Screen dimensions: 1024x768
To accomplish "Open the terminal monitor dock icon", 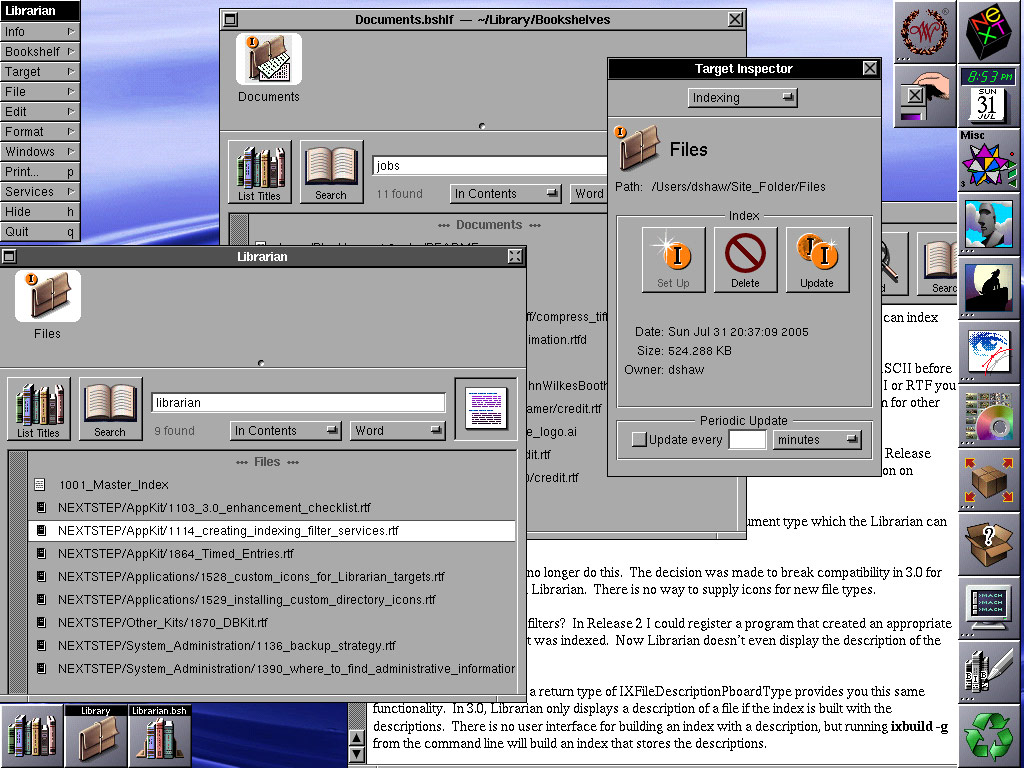I will pyautogui.click(x=990, y=608).
